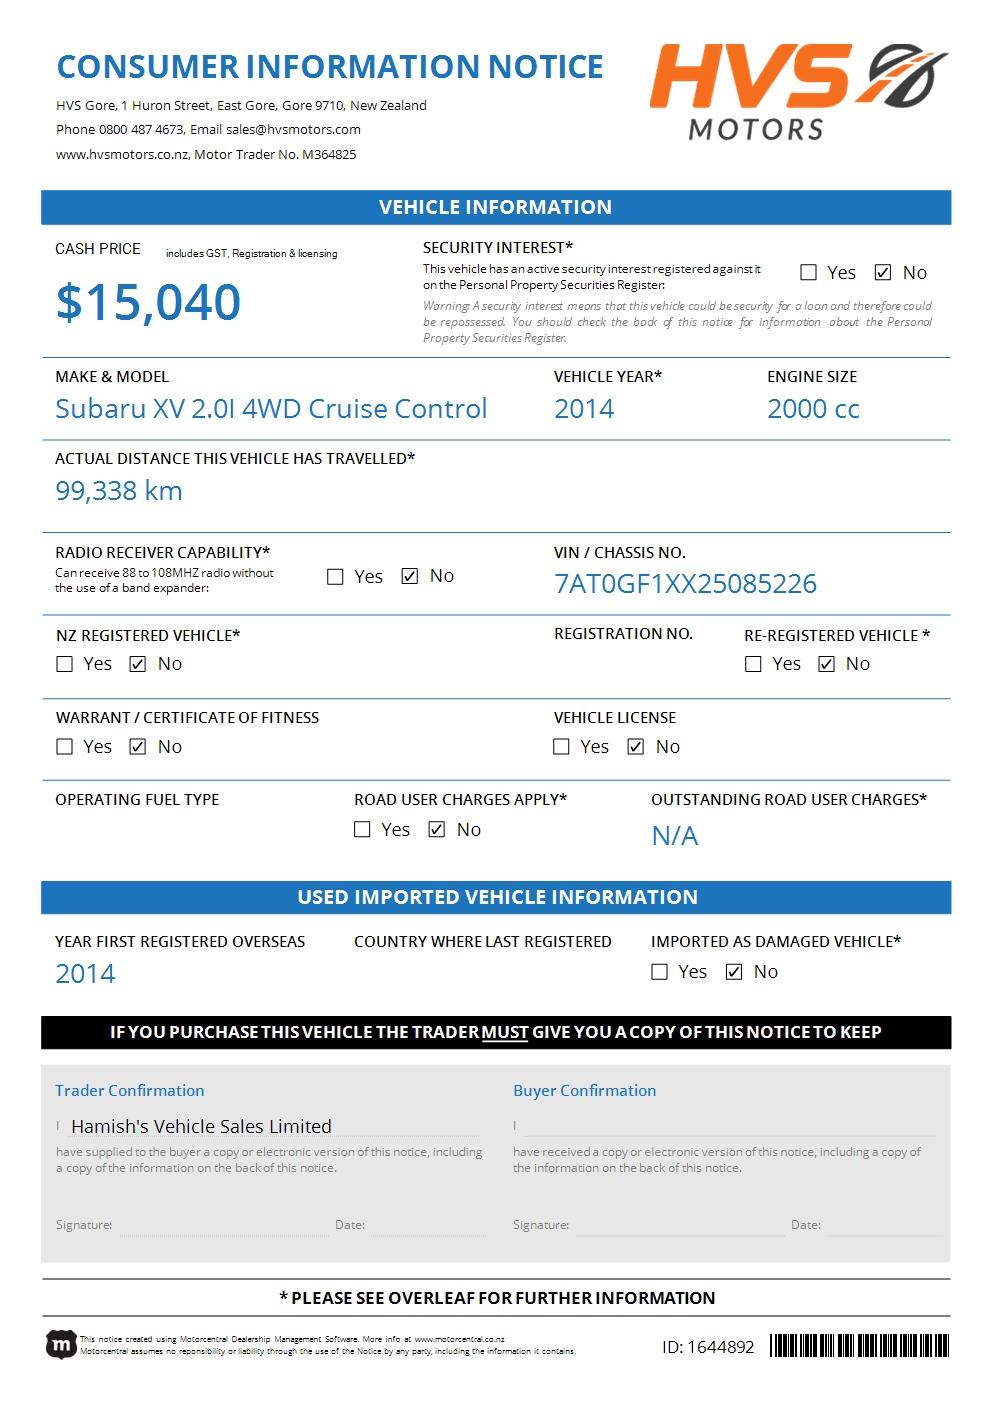
Task: Click the Motorcentral logo icon in footer
Action: [61, 1345]
